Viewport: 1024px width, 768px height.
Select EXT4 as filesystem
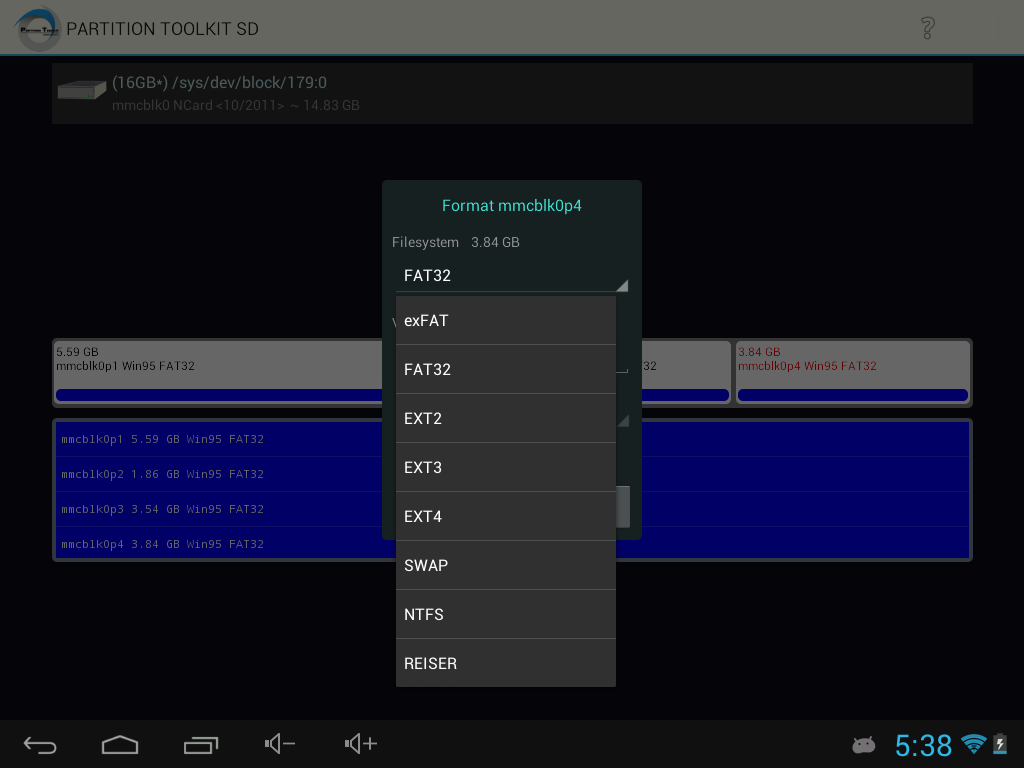point(505,517)
